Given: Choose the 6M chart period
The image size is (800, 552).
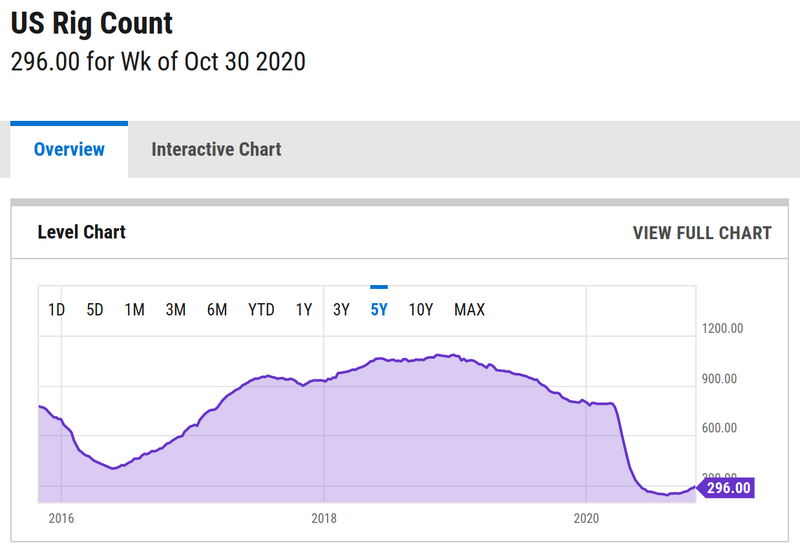Looking at the screenshot, I should pos(217,310).
